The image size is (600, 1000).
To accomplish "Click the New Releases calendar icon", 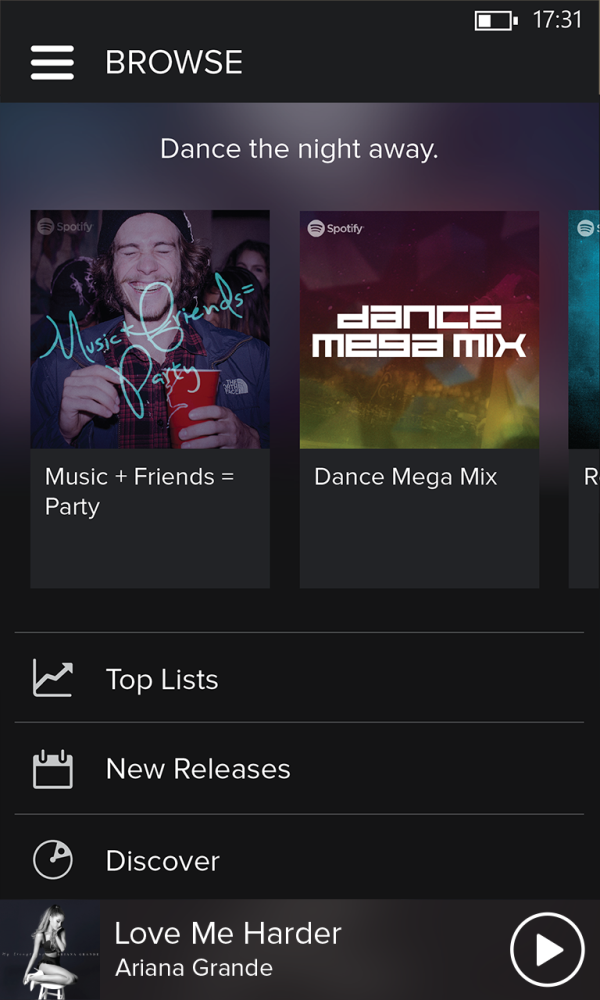I will coord(53,769).
